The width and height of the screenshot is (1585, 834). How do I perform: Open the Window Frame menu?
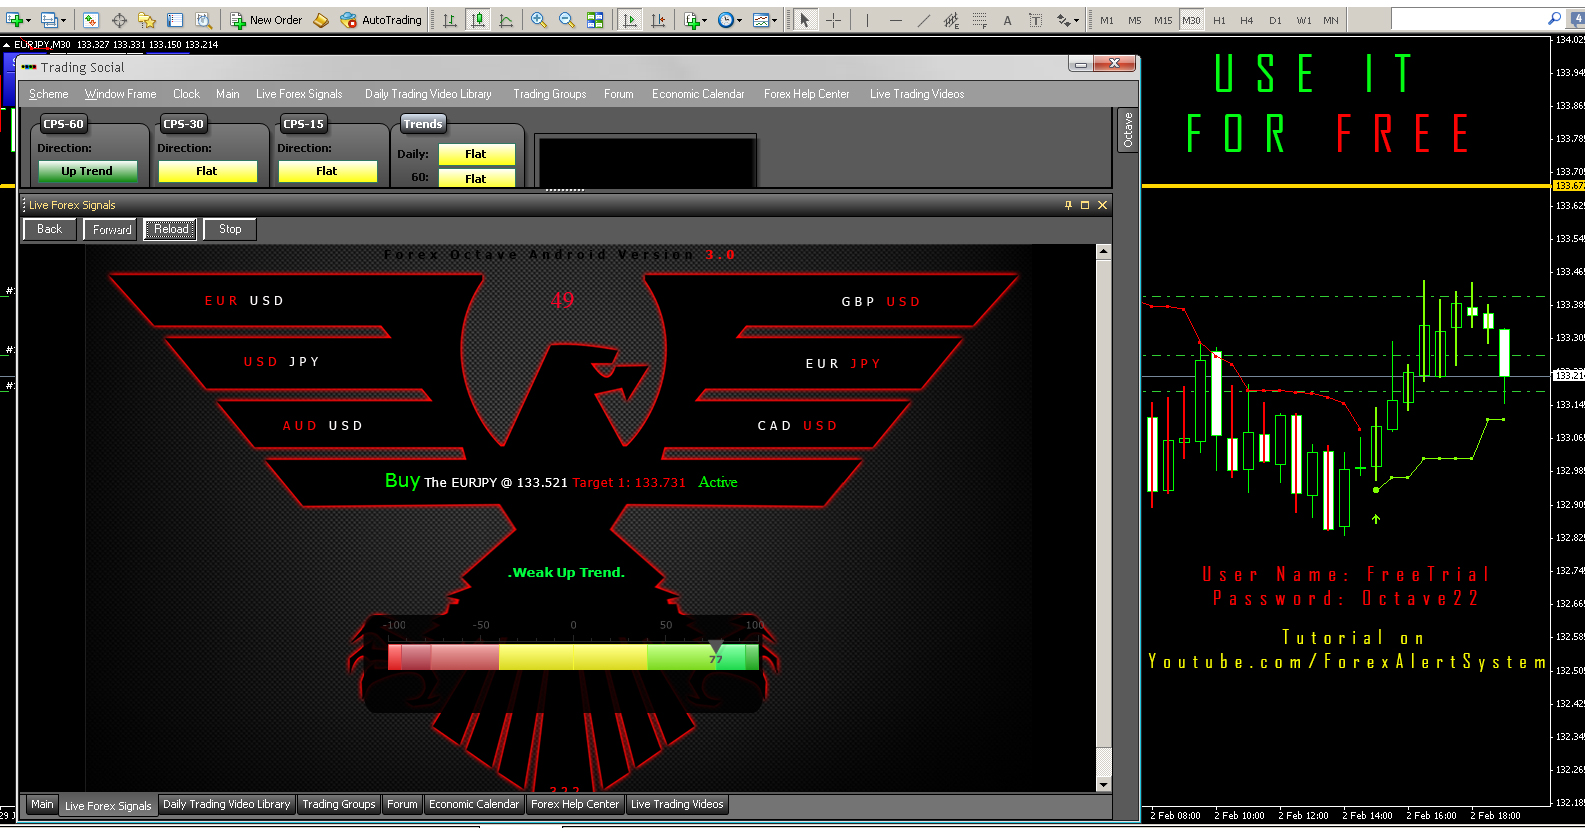pos(120,94)
